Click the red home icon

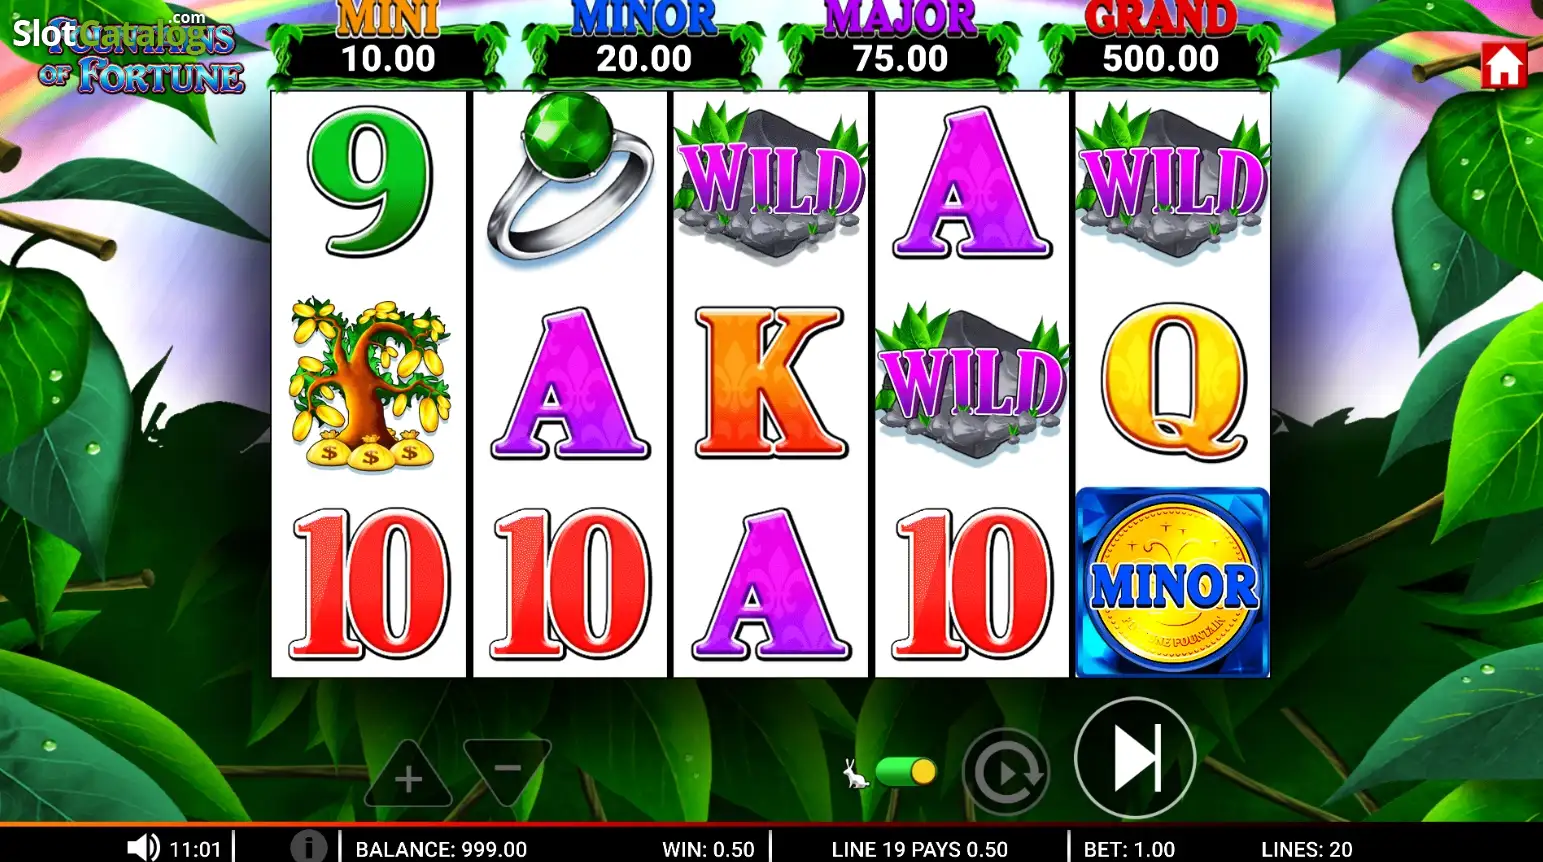coord(1503,66)
